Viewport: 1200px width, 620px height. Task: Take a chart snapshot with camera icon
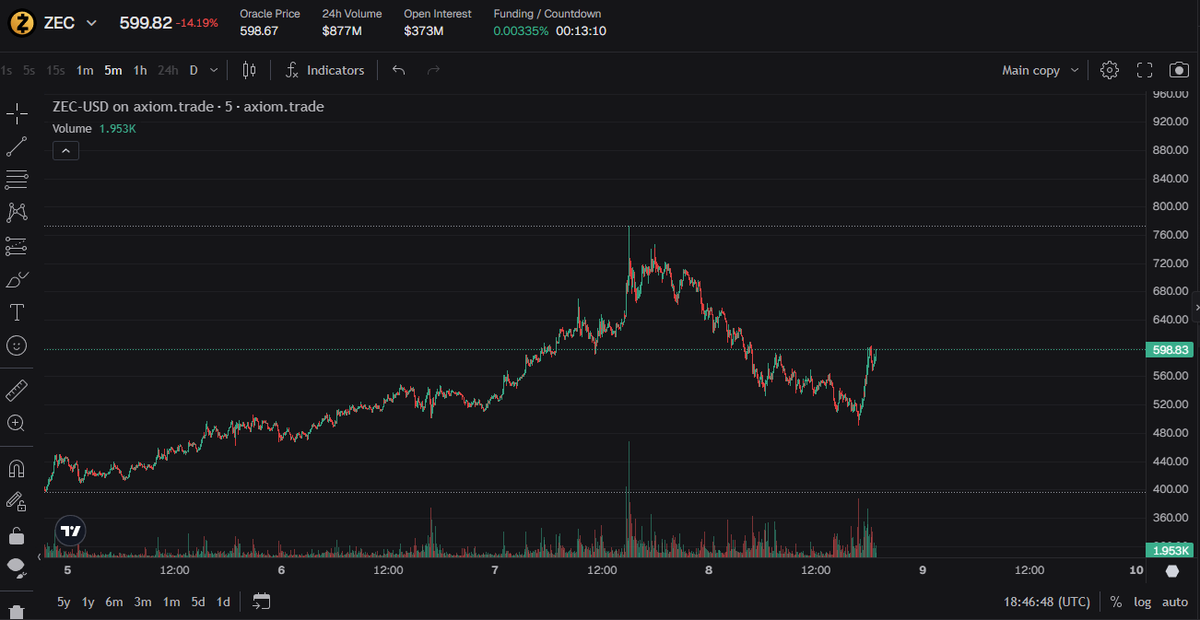(x=1180, y=70)
